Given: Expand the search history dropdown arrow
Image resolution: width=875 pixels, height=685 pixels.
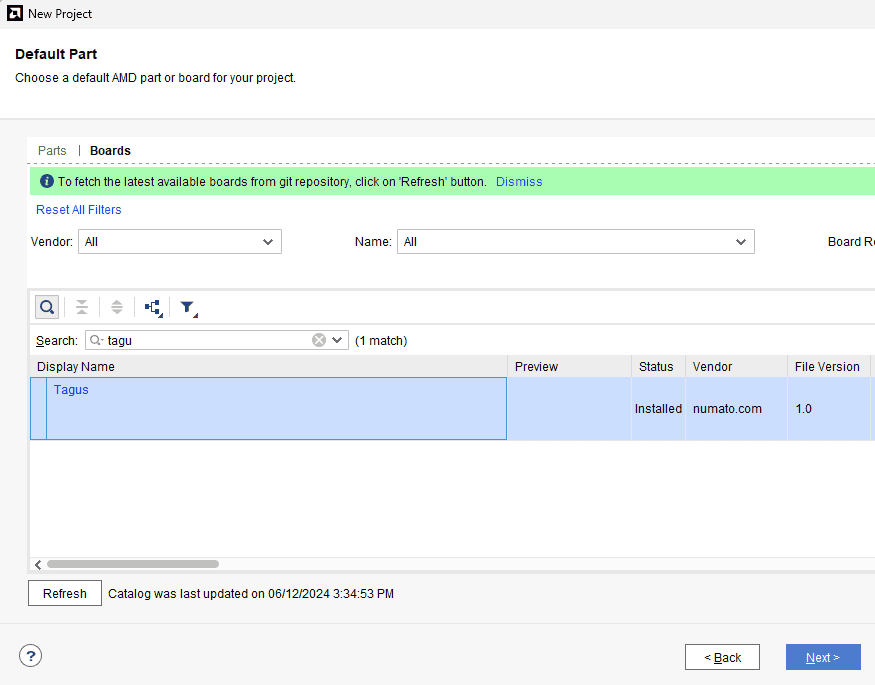Looking at the screenshot, I should point(338,340).
